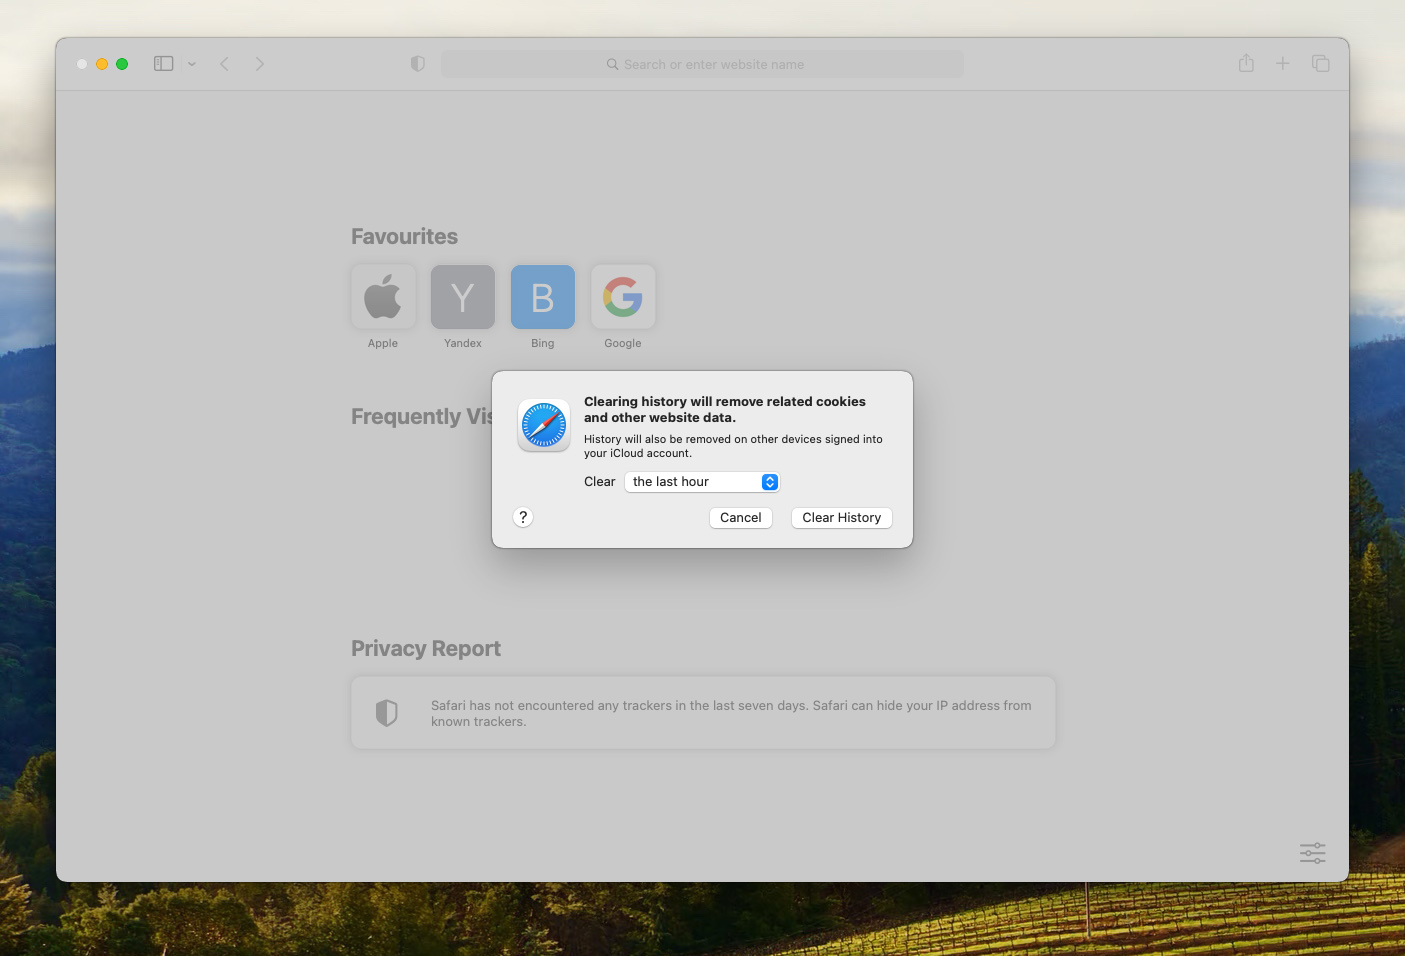Image resolution: width=1405 pixels, height=956 pixels.
Task: Open the Privacy Report trackers message
Action: point(731,713)
